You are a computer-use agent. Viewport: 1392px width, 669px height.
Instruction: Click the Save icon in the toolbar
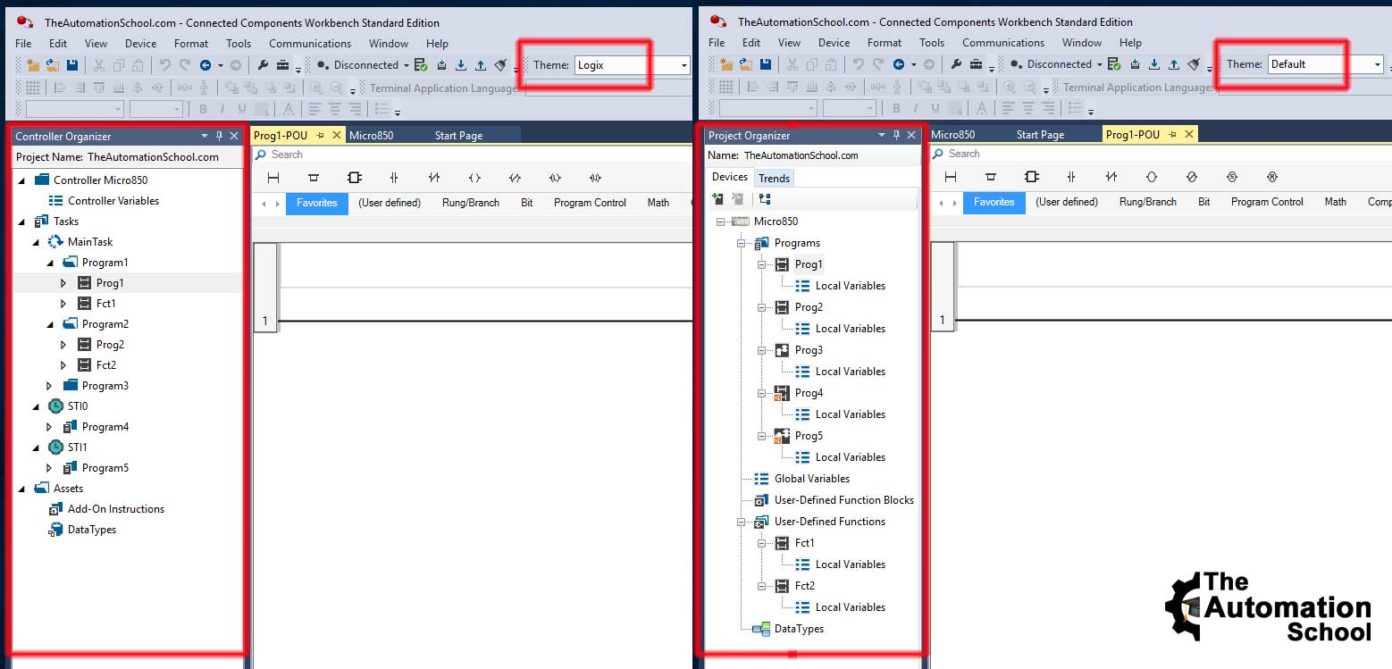pos(72,63)
